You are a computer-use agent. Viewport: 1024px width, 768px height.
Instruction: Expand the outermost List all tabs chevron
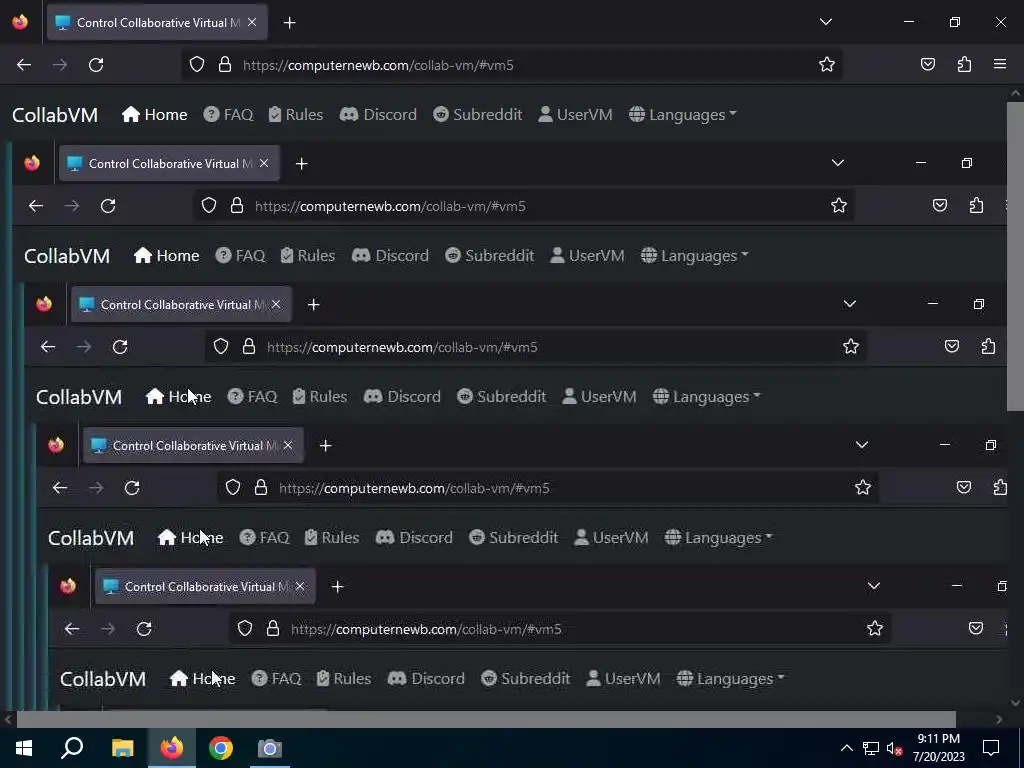point(825,22)
